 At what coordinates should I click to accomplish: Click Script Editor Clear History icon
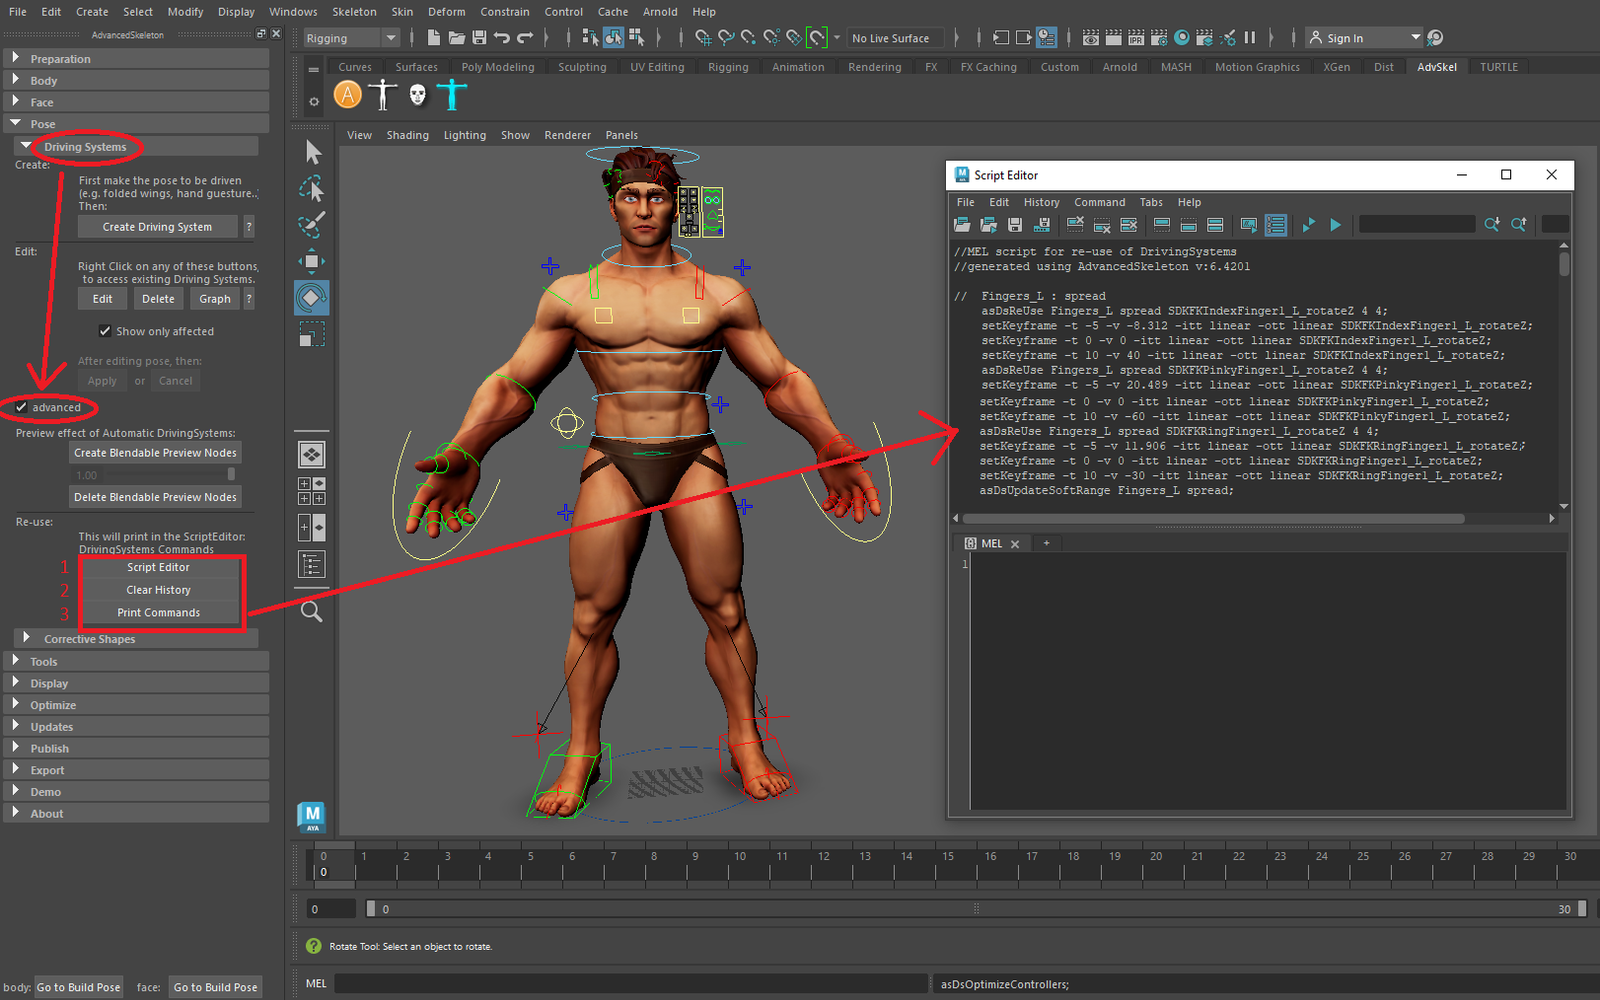tap(1075, 225)
